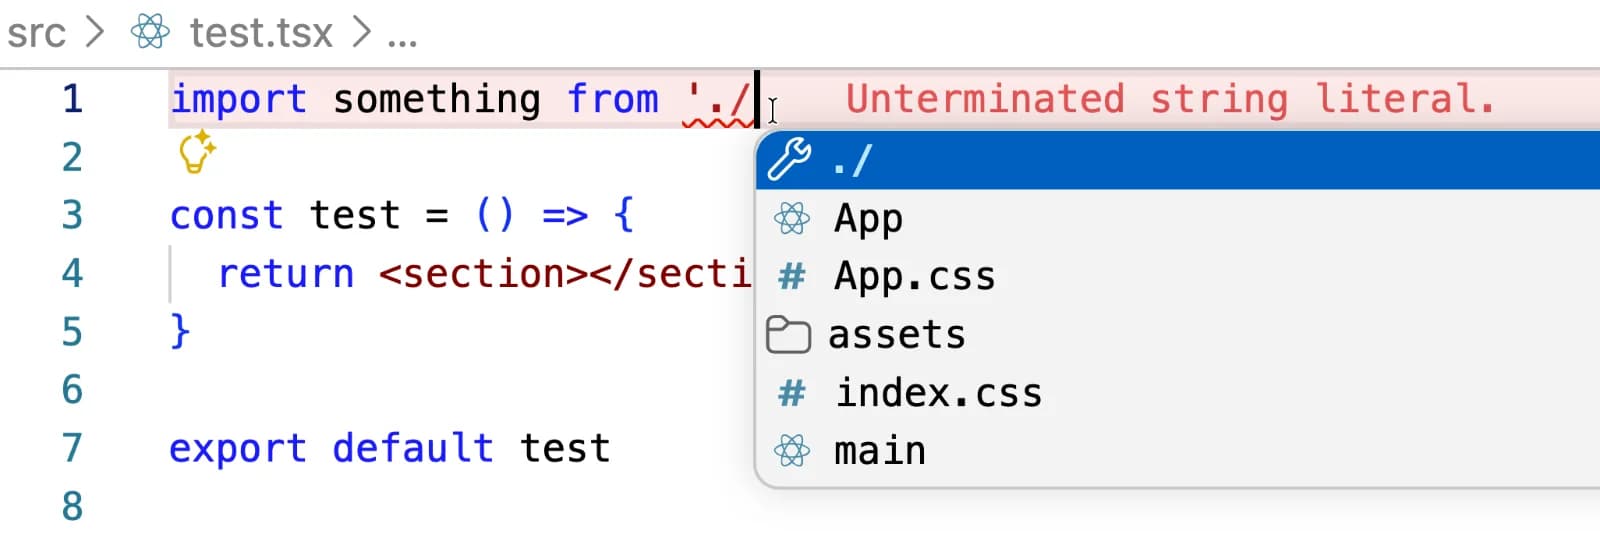This screenshot has height=552, width=1600.
Task: Click the hash icon beside App.css
Action: click(x=791, y=276)
